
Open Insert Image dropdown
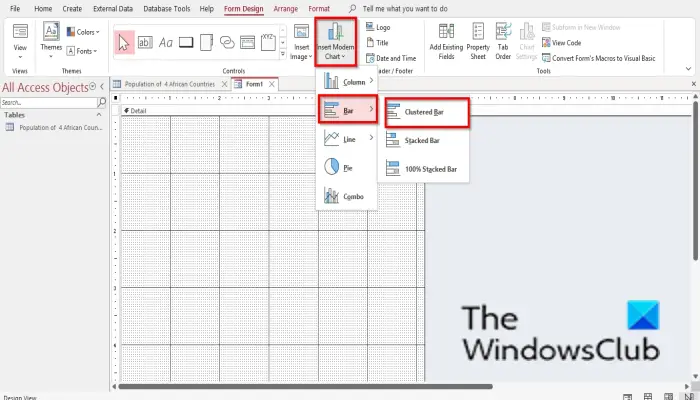301,42
